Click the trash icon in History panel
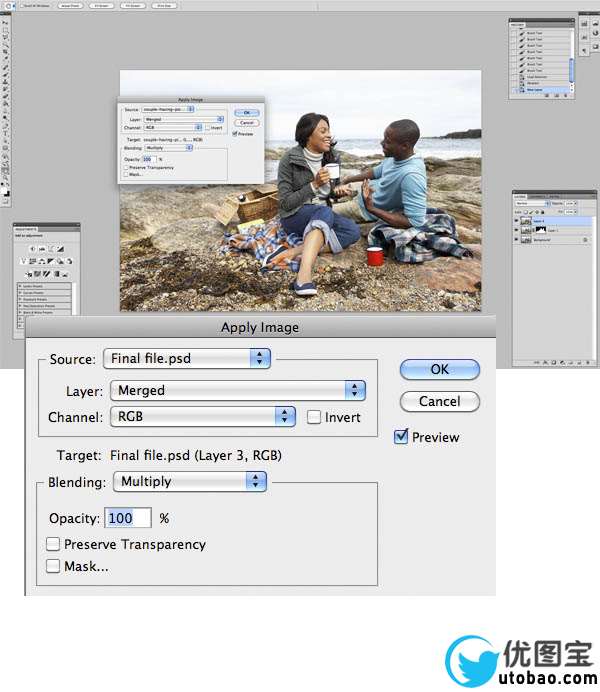This screenshot has height=692, width=600. tap(566, 95)
